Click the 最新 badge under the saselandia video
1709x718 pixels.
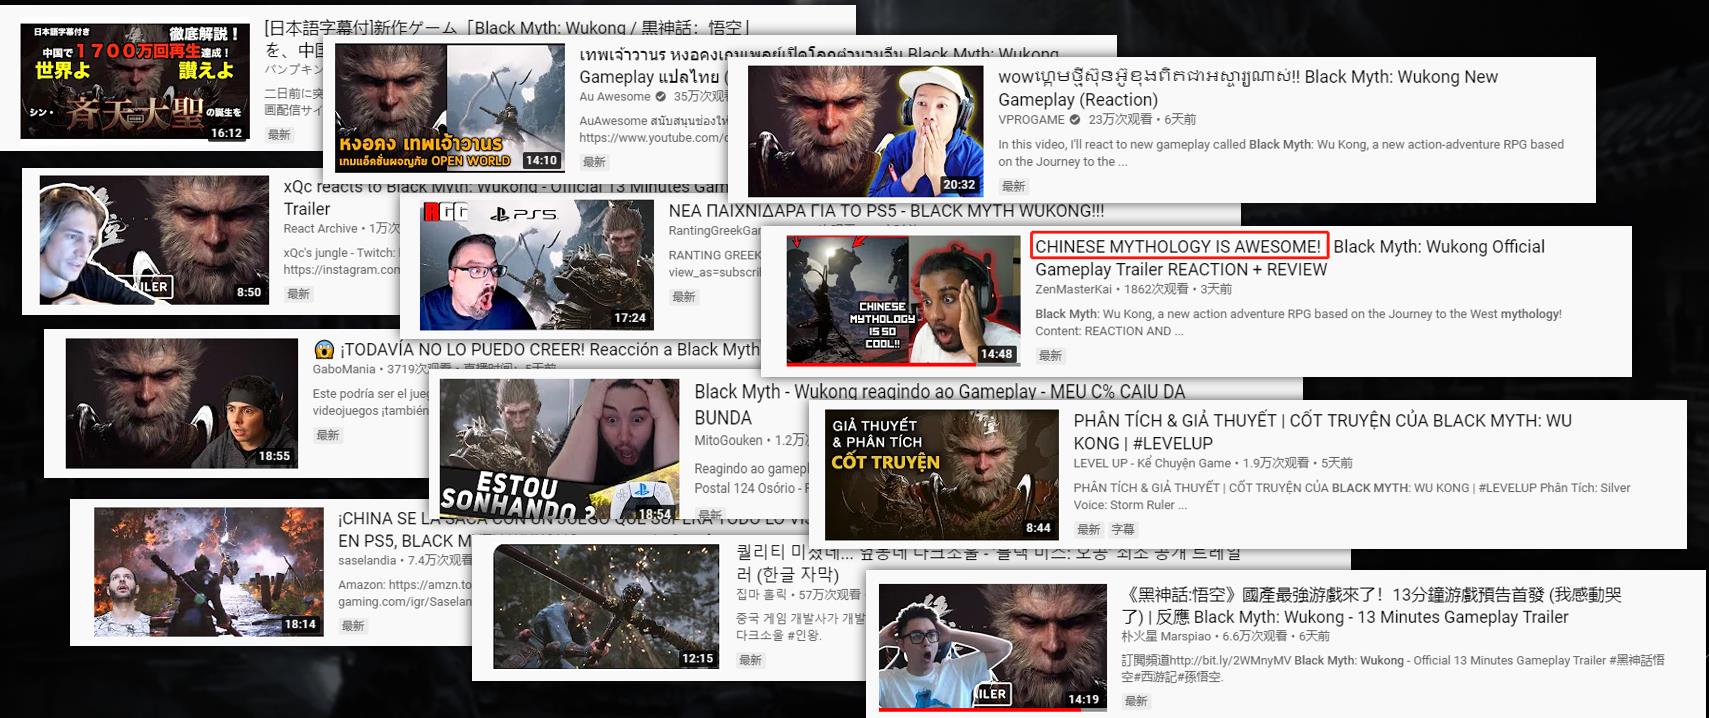tap(353, 625)
